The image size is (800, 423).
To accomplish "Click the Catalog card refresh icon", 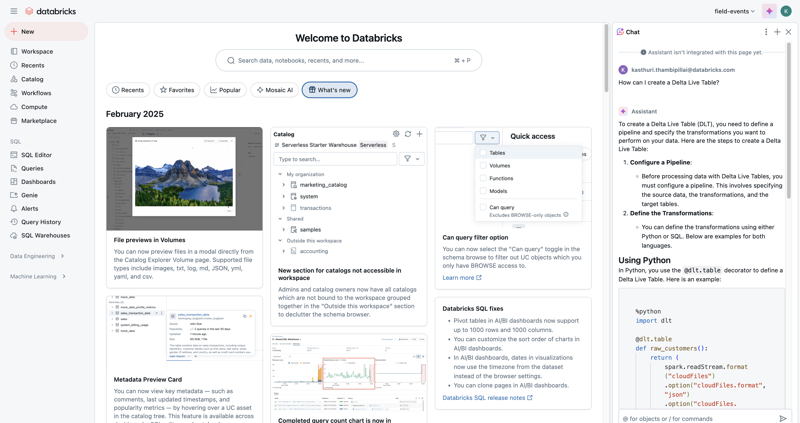I will (408, 134).
